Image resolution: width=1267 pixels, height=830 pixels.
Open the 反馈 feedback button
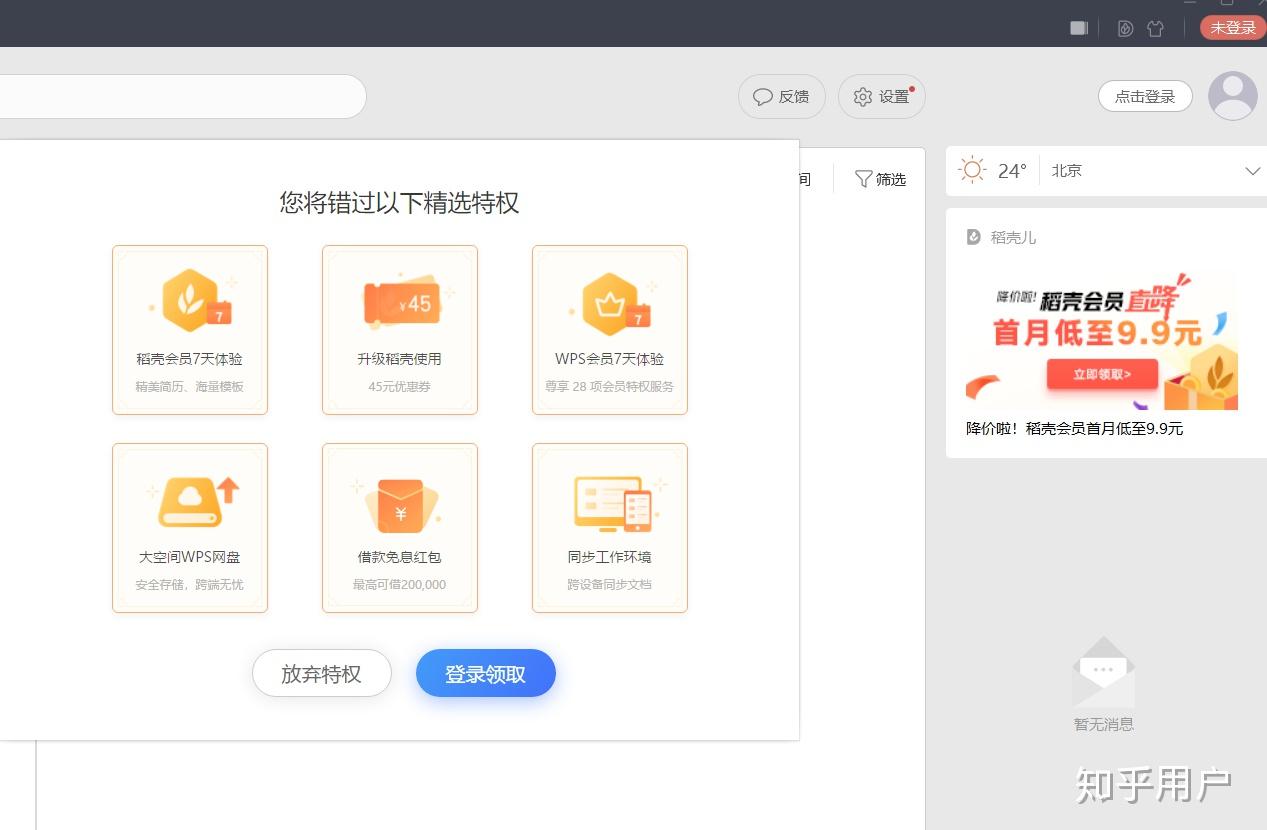pos(781,97)
